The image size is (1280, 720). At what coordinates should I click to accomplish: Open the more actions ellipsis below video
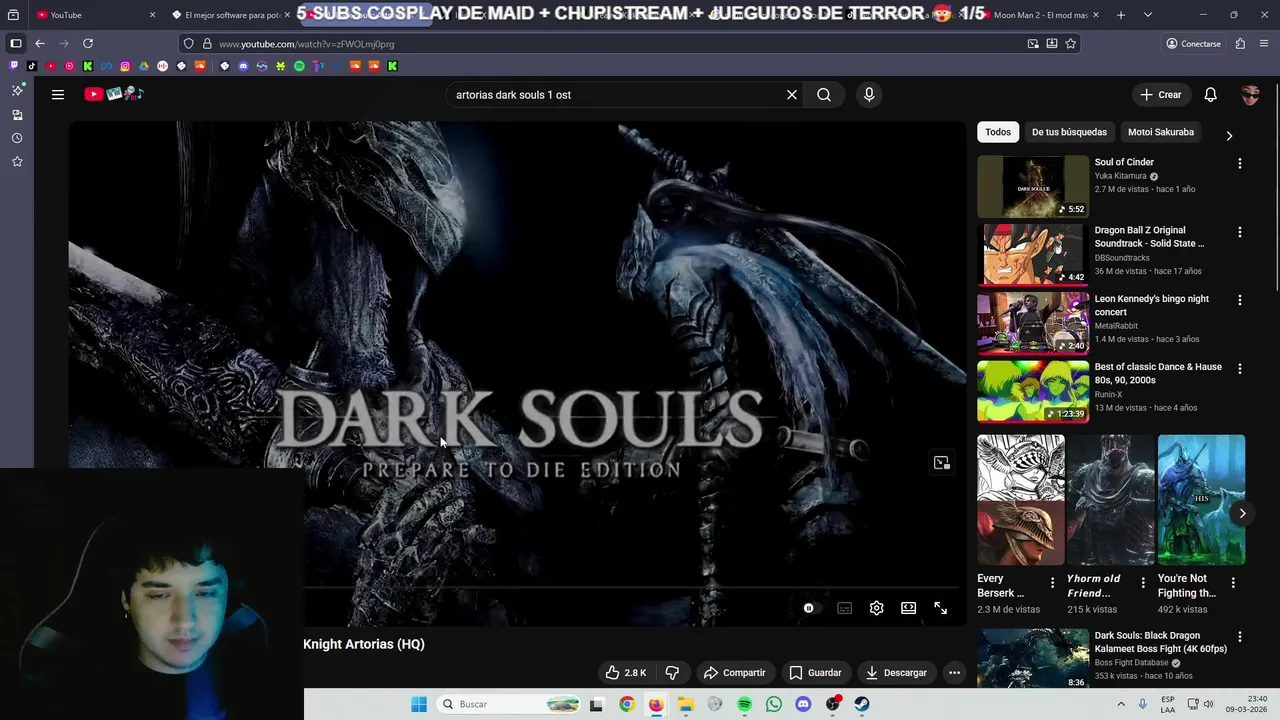pos(954,672)
